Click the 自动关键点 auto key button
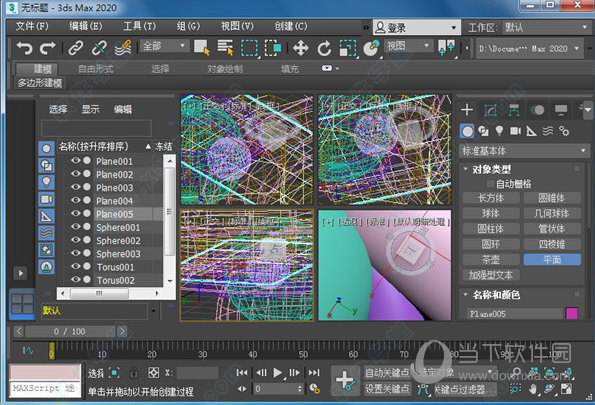Viewport: 595px width, 405px height. [387, 373]
